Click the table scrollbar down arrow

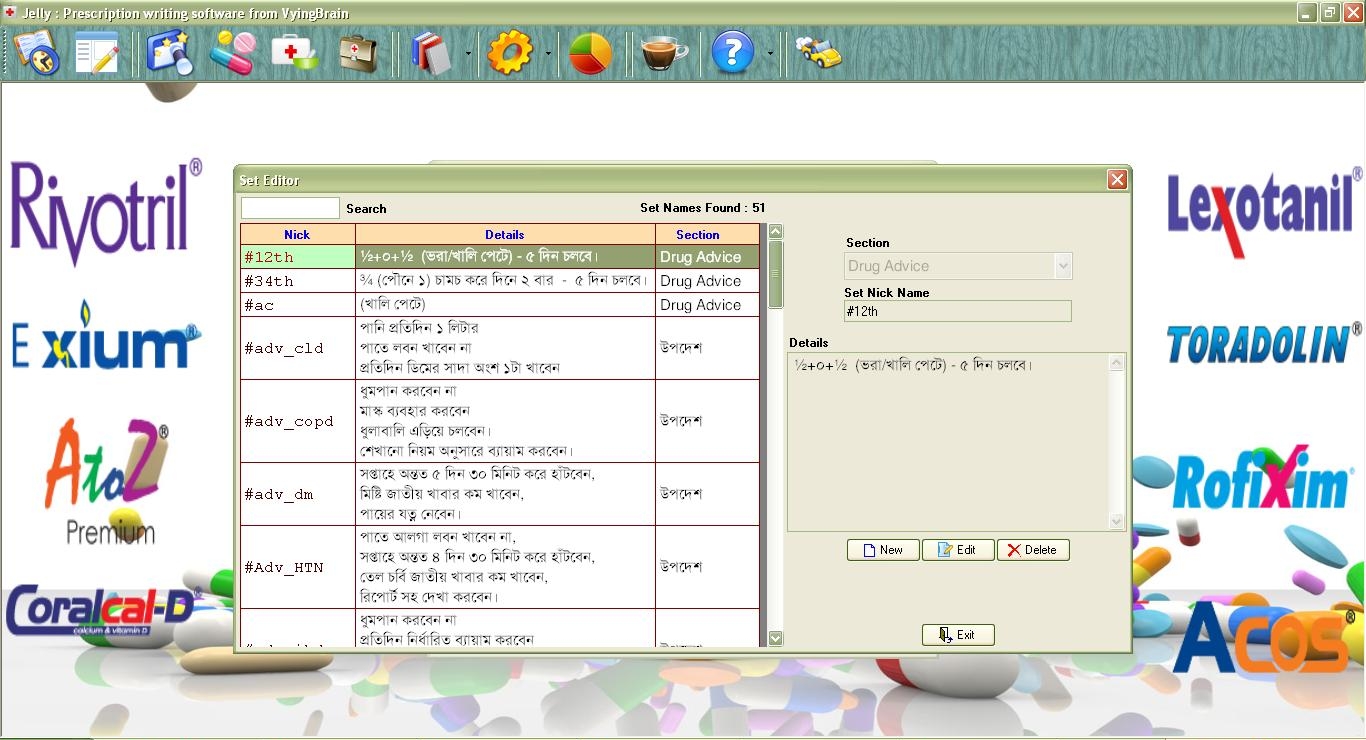775,638
